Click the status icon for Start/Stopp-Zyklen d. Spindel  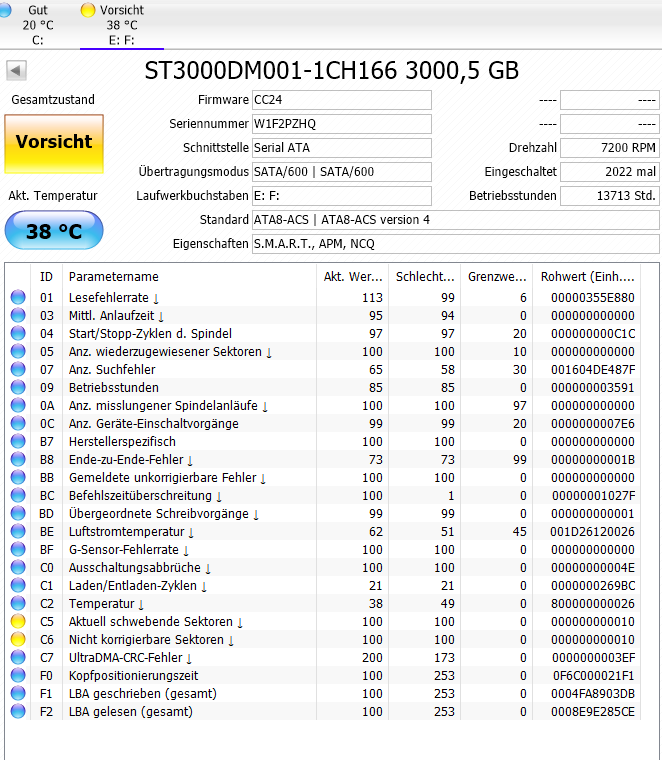(18, 333)
